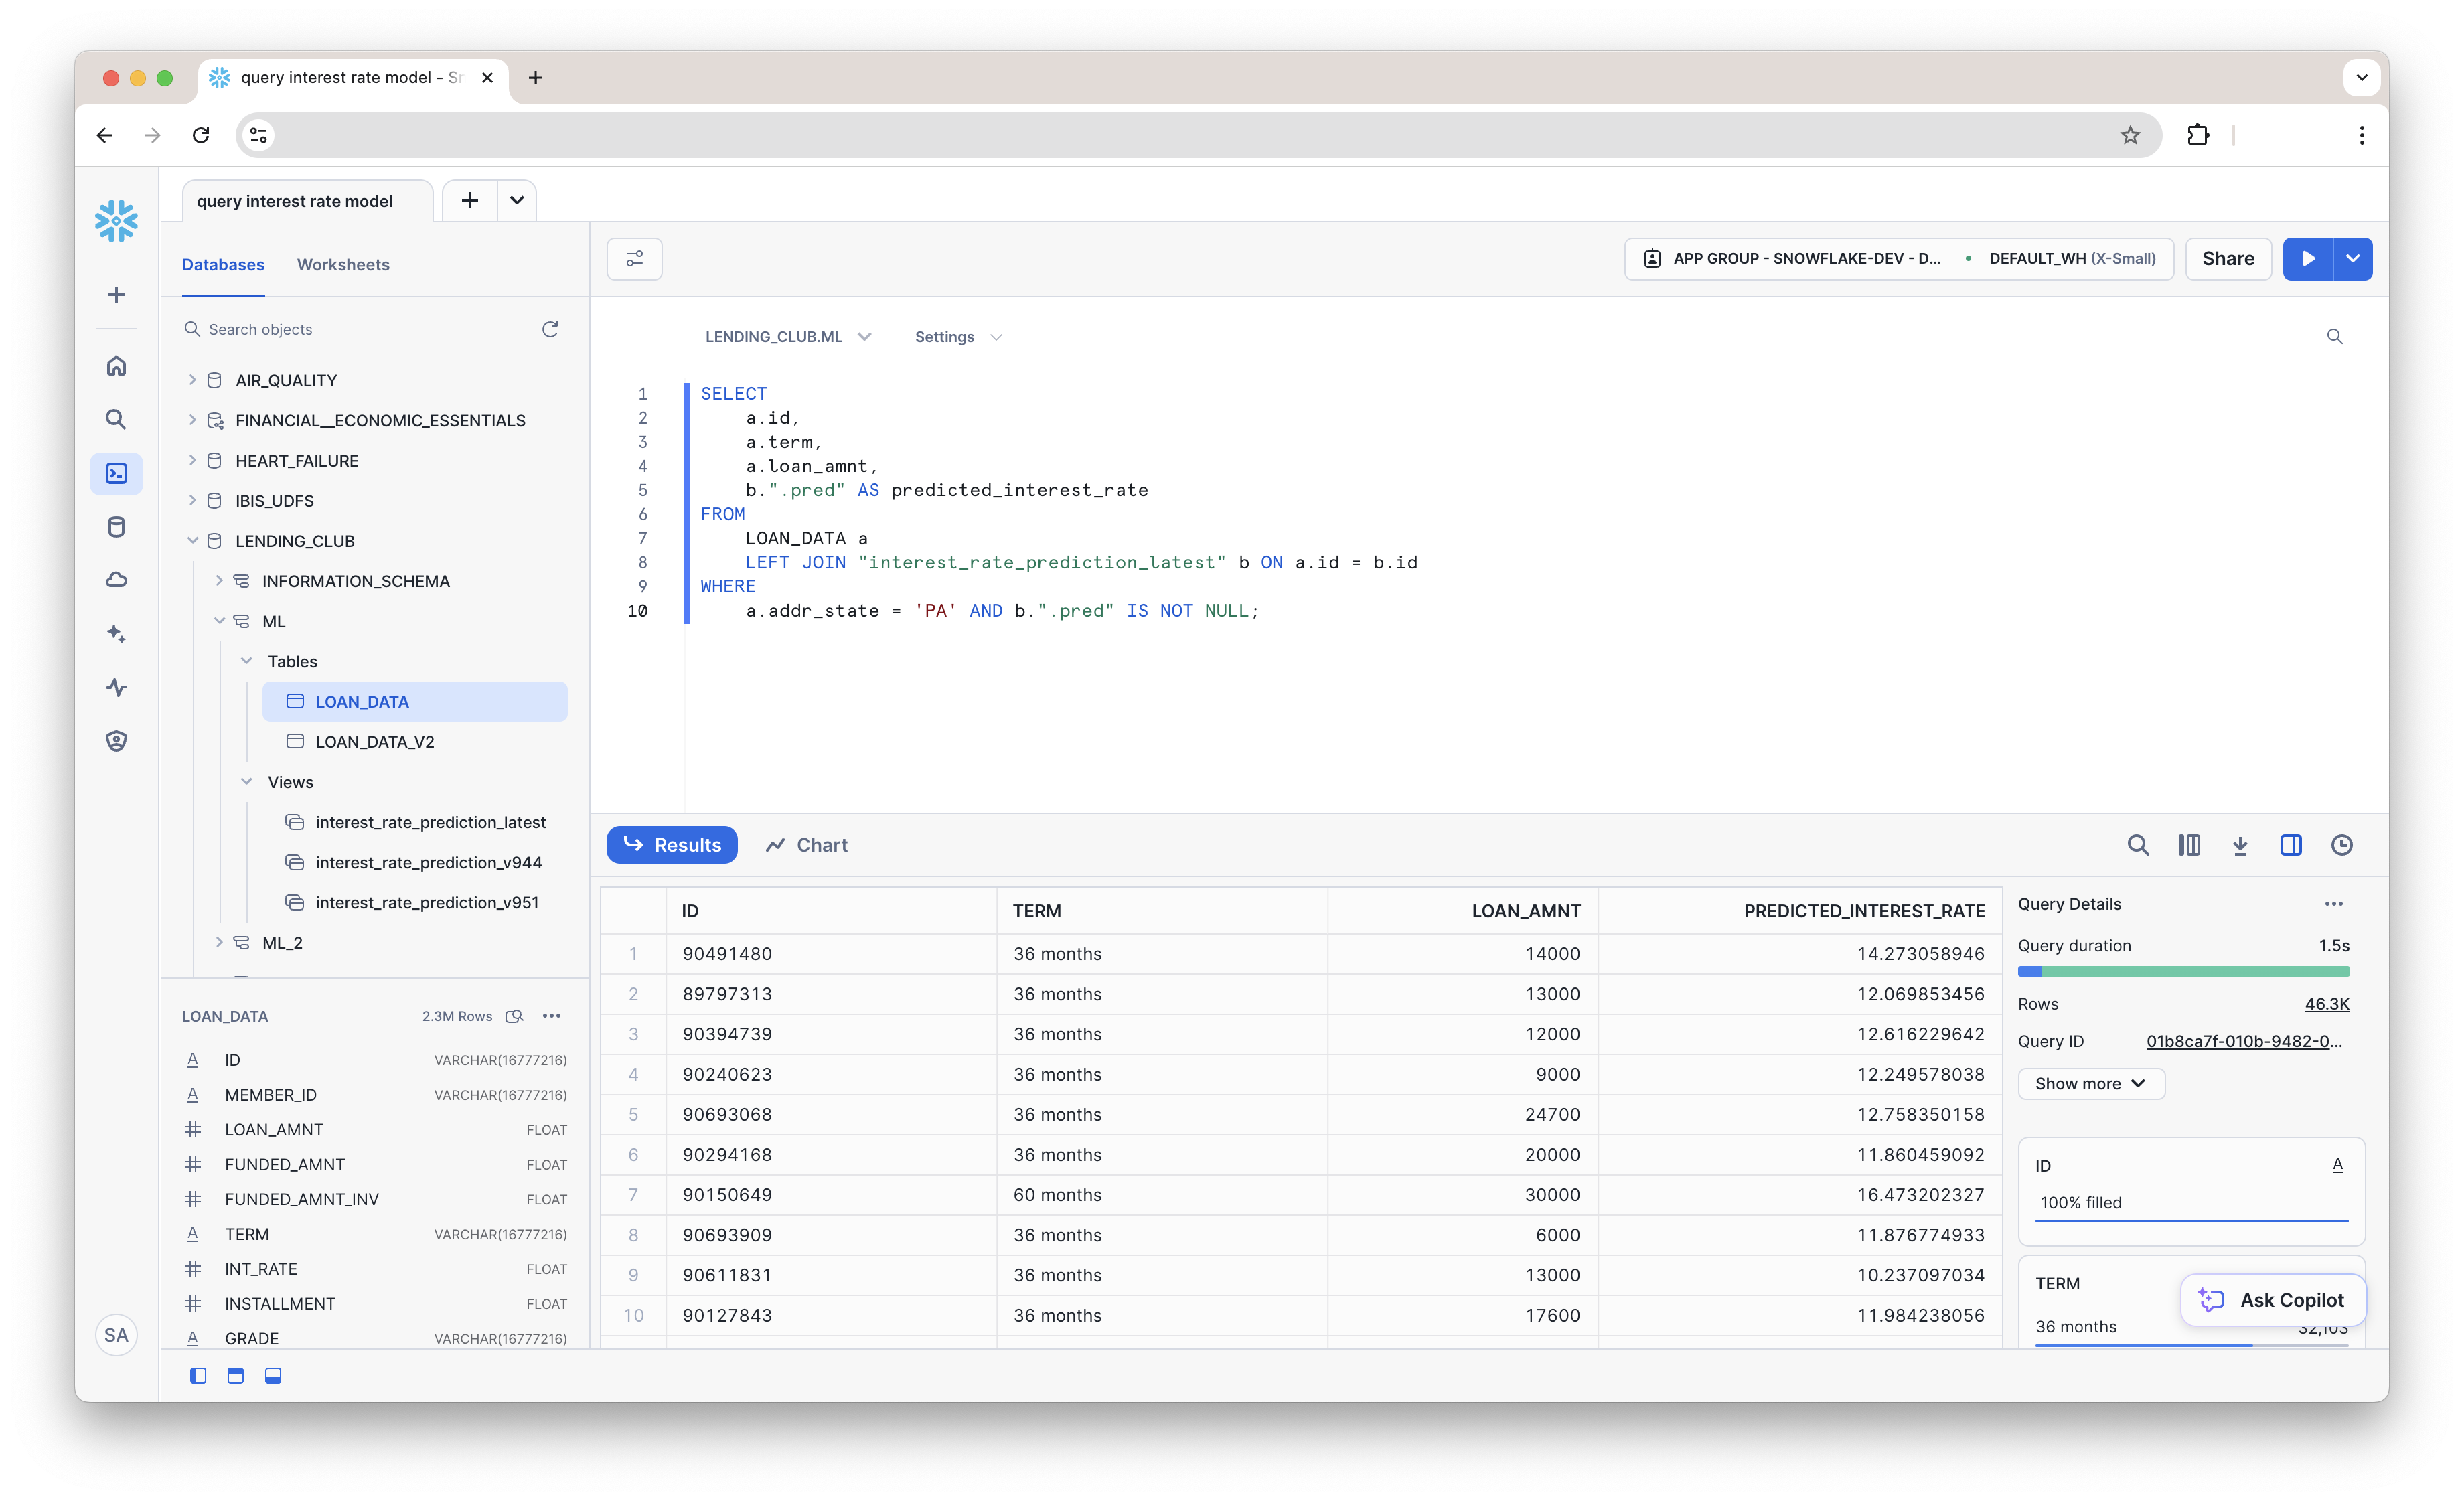2464x1501 pixels.
Task: Collapse the Views group
Action: 246,782
